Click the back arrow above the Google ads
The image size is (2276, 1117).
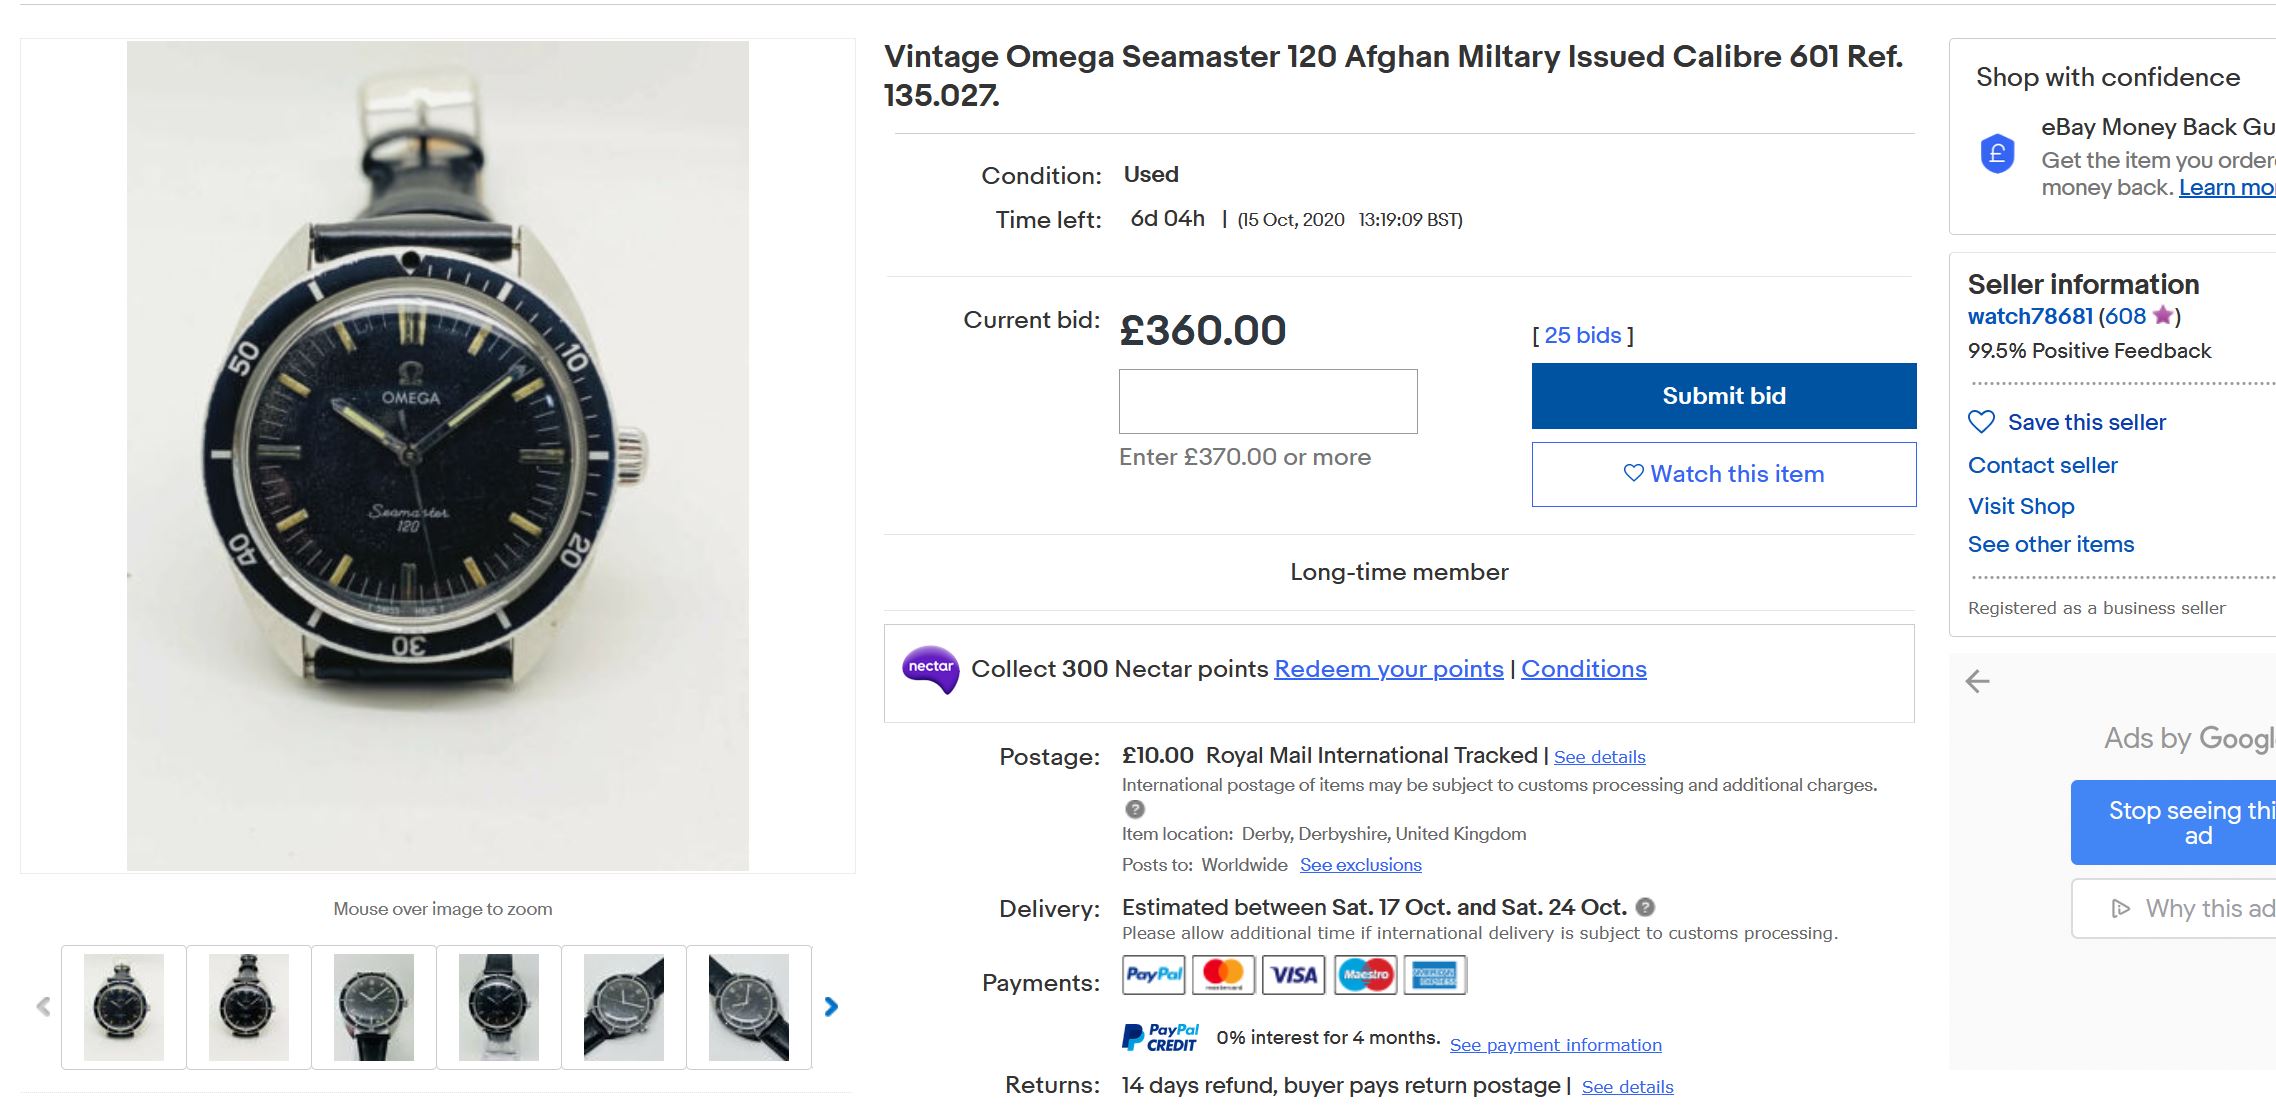click(1978, 682)
